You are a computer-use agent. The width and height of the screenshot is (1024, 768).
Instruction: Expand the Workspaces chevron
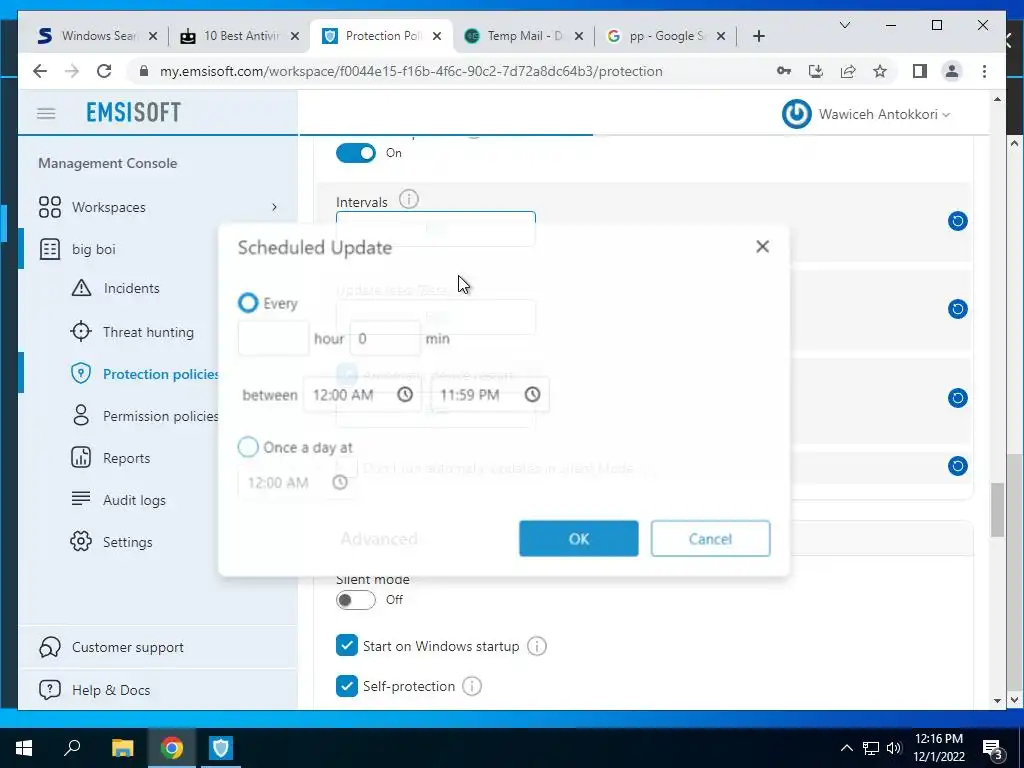(274, 207)
